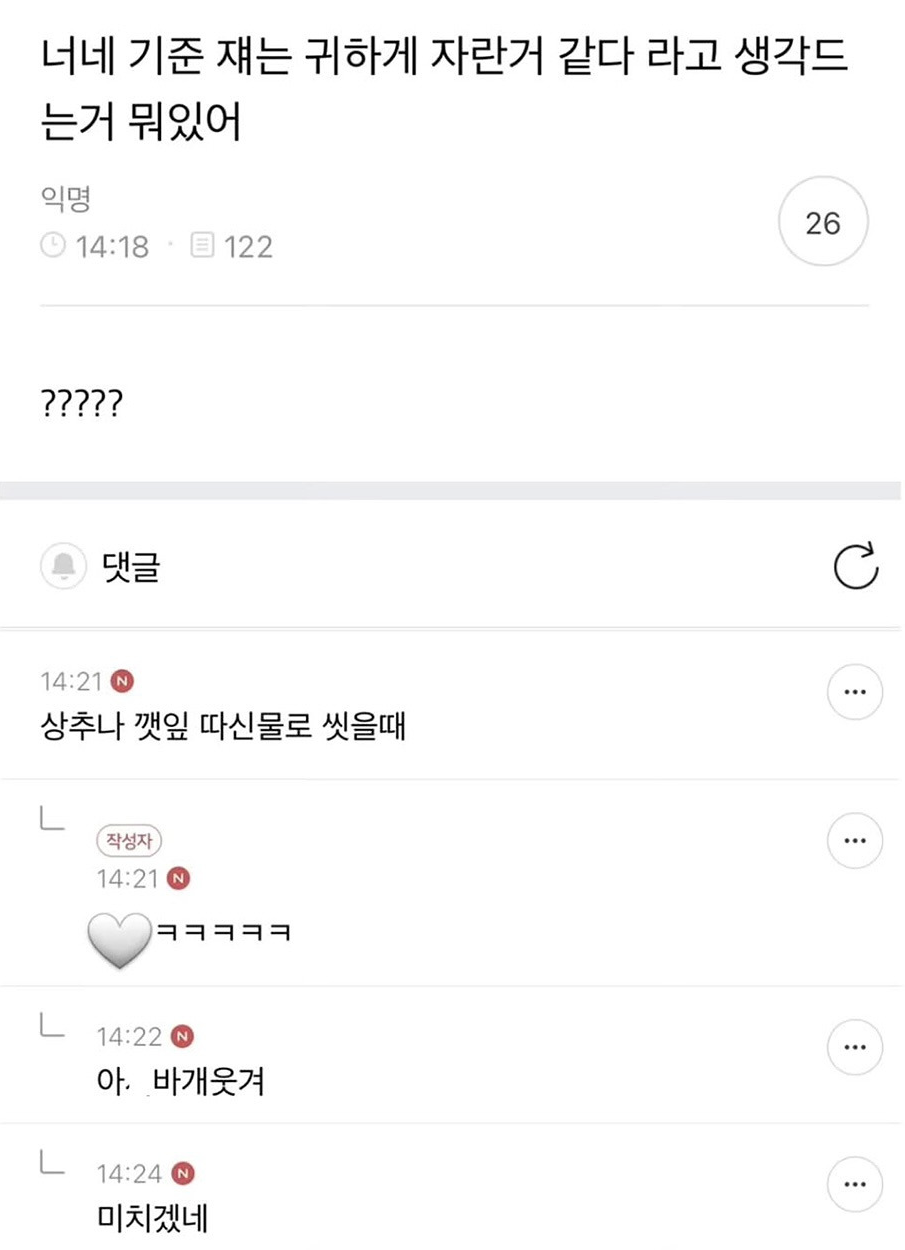The height and width of the screenshot is (1250, 905).
Task: Click the 작성자 author badge
Action: point(129,841)
